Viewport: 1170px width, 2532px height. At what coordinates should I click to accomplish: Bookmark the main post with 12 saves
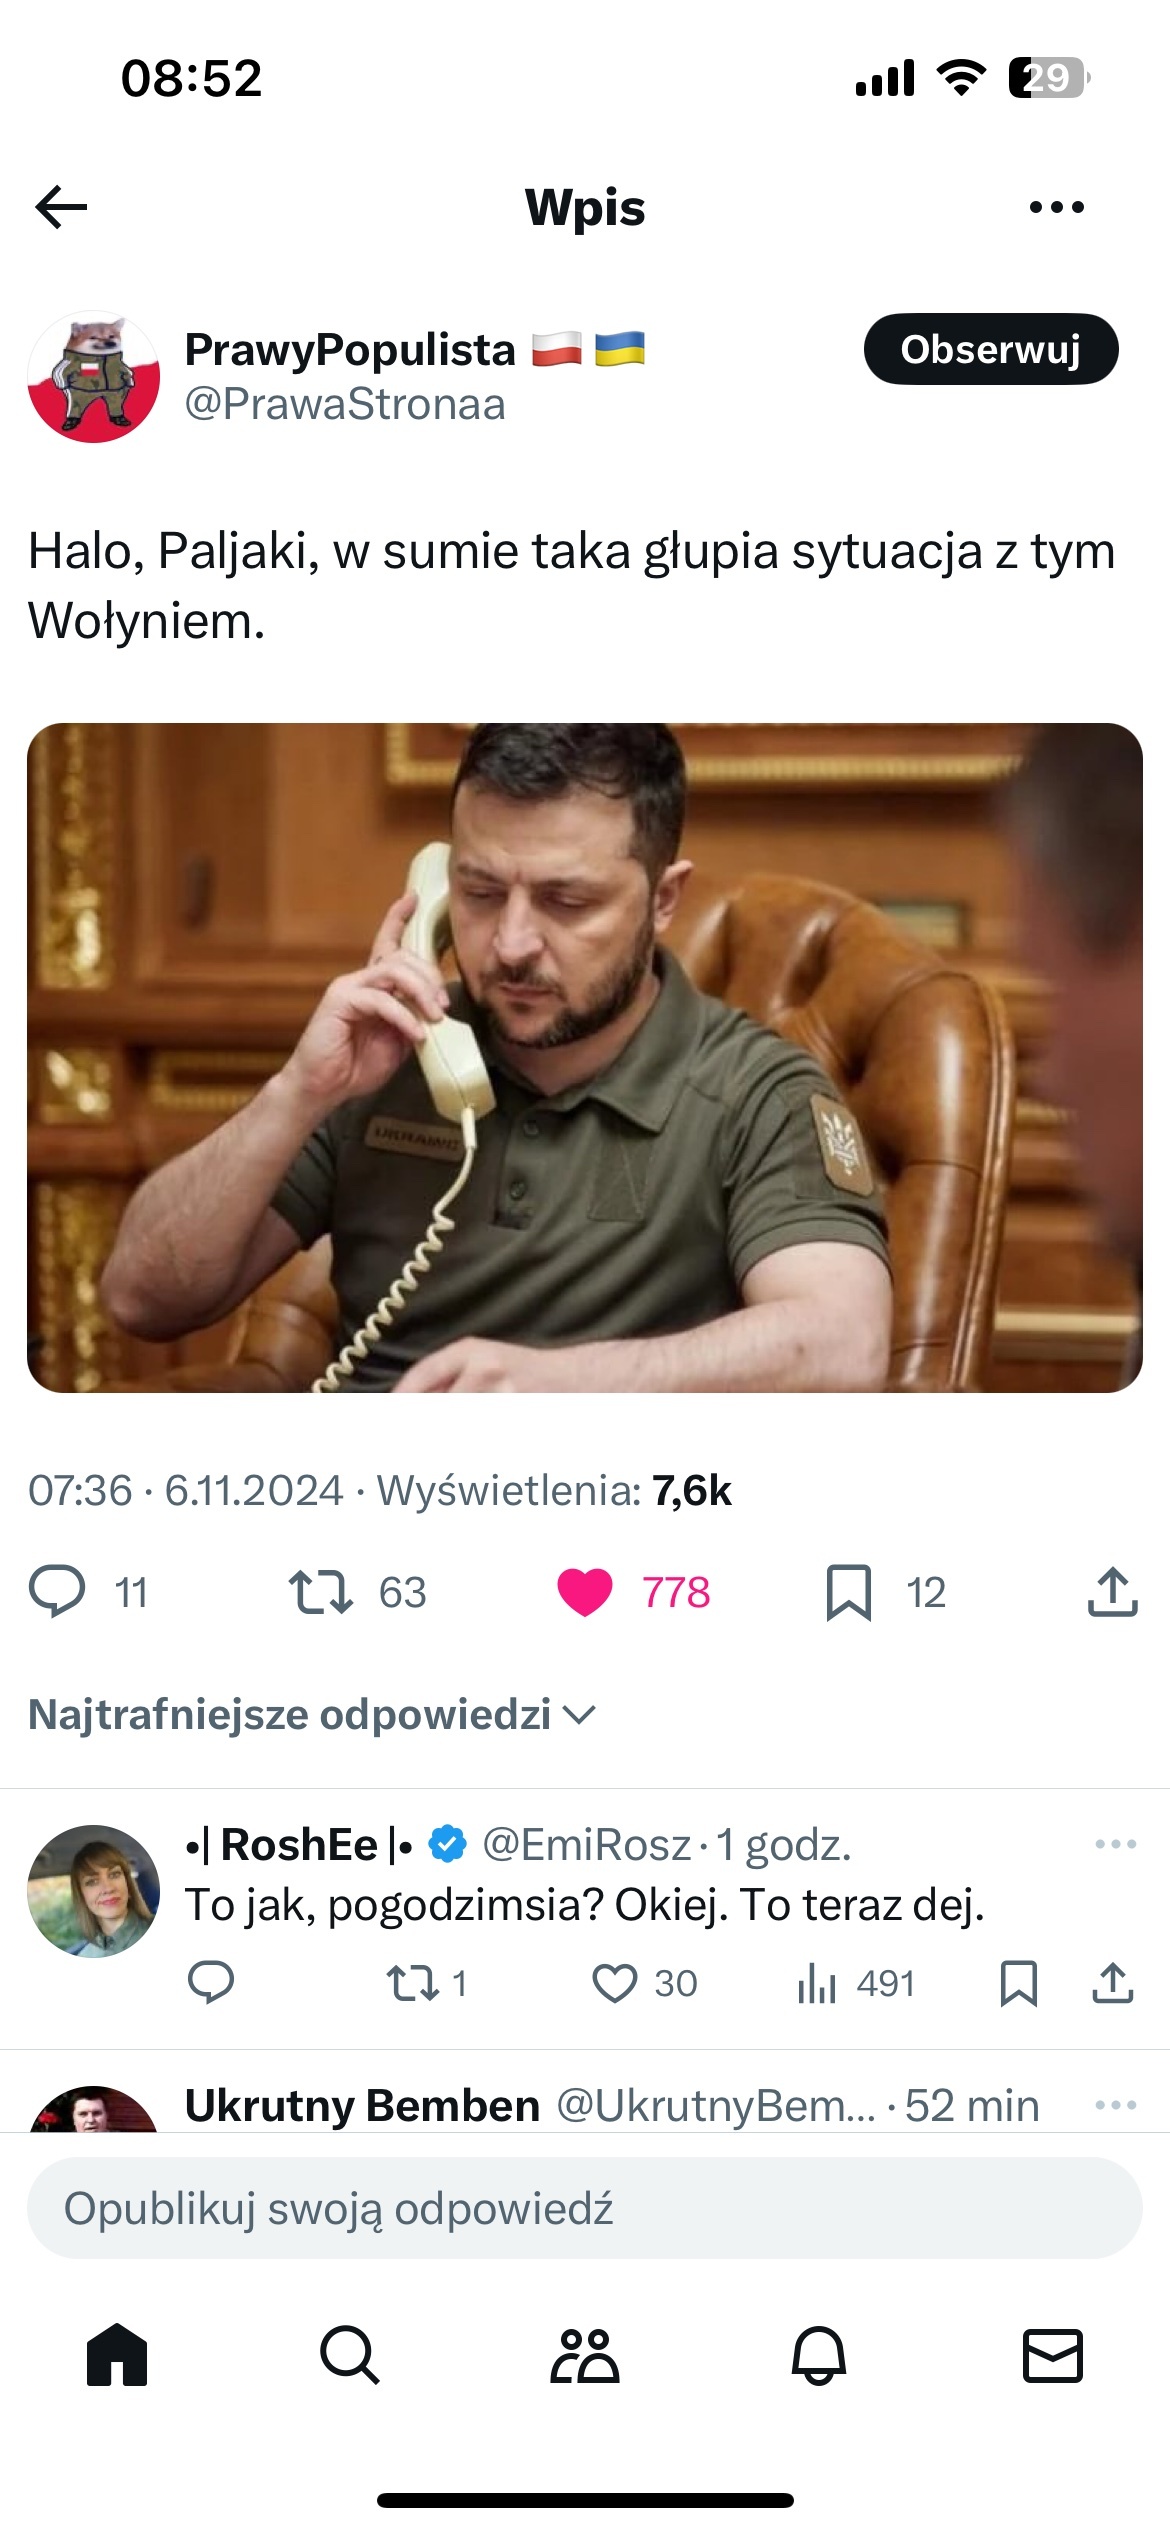pos(848,1592)
